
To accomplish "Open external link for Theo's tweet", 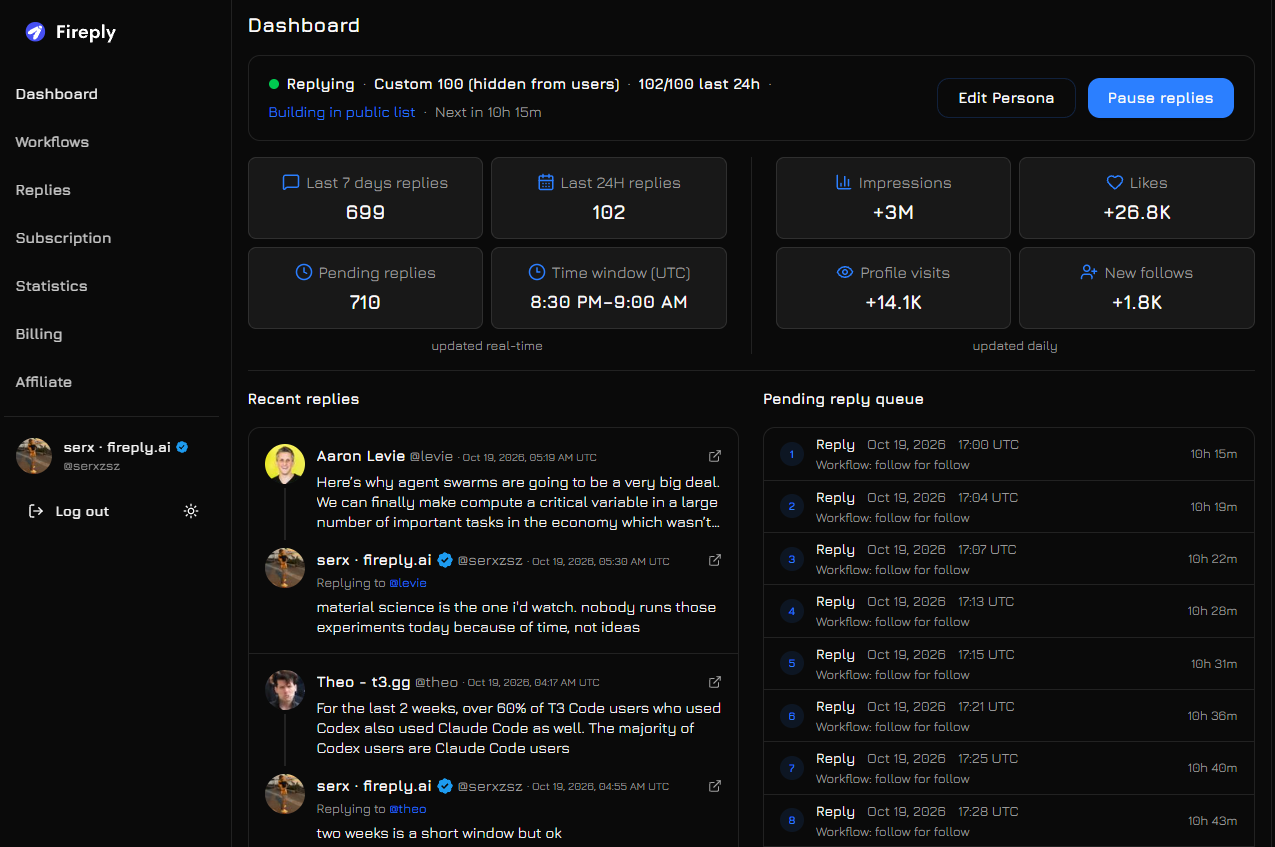I will [x=715, y=682].
